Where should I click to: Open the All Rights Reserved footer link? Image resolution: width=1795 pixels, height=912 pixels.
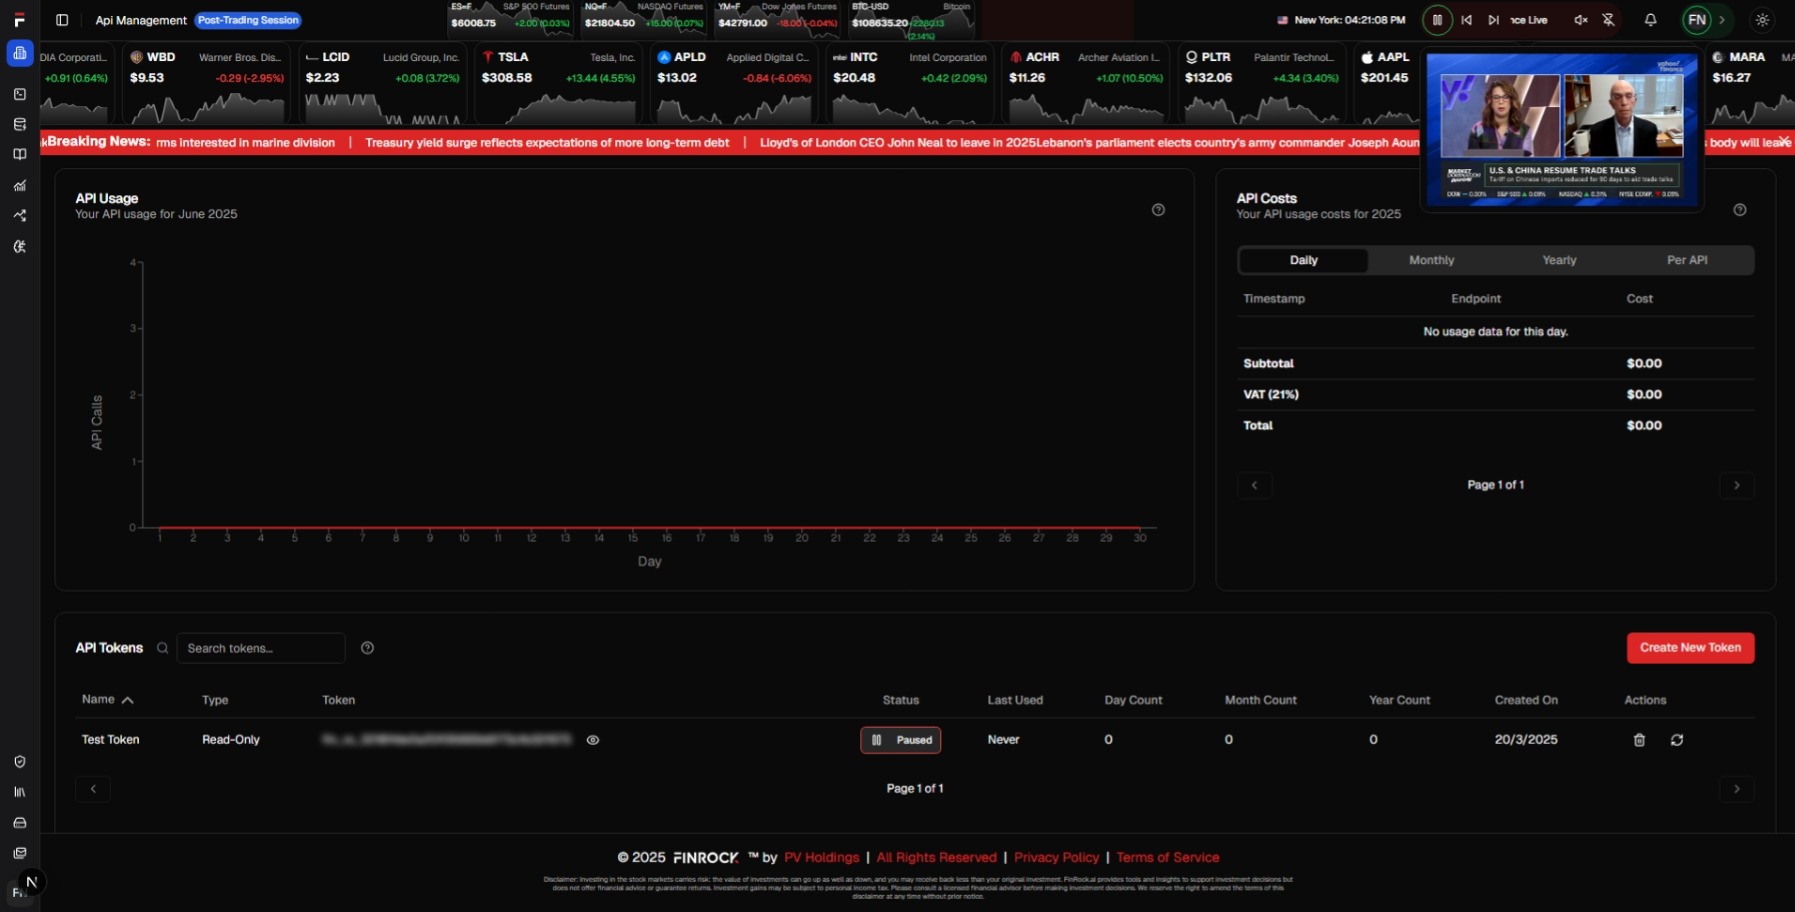point(936,857)
